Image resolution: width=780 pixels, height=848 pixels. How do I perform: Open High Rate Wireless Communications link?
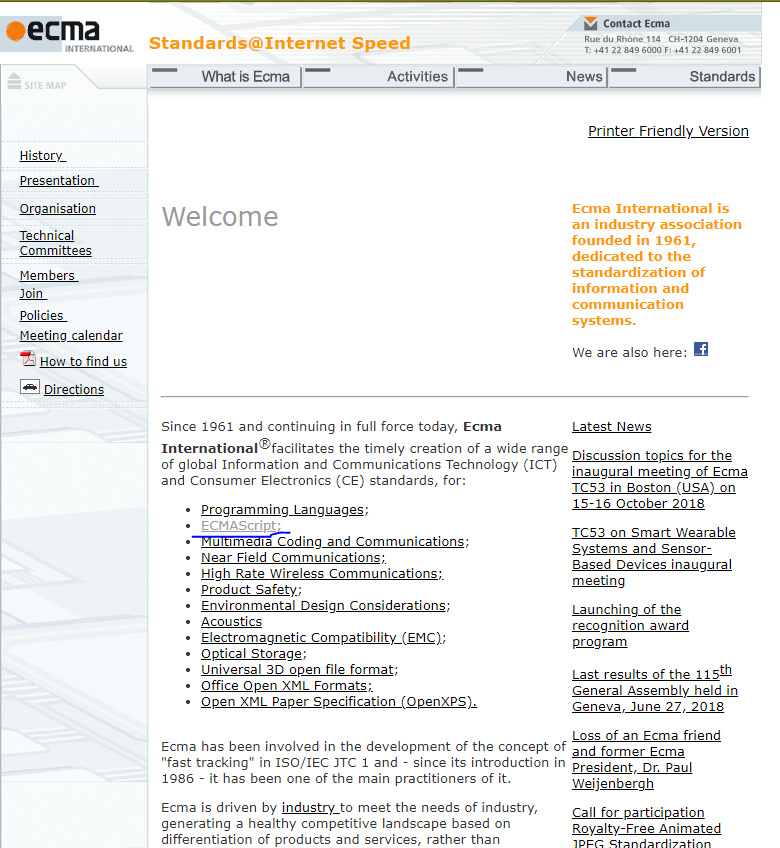coord(320,574)
